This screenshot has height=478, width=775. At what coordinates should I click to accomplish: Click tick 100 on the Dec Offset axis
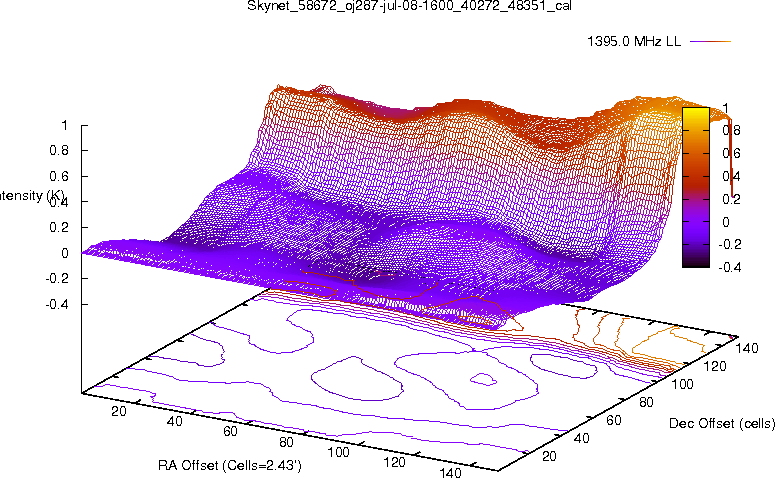point(683,384)
